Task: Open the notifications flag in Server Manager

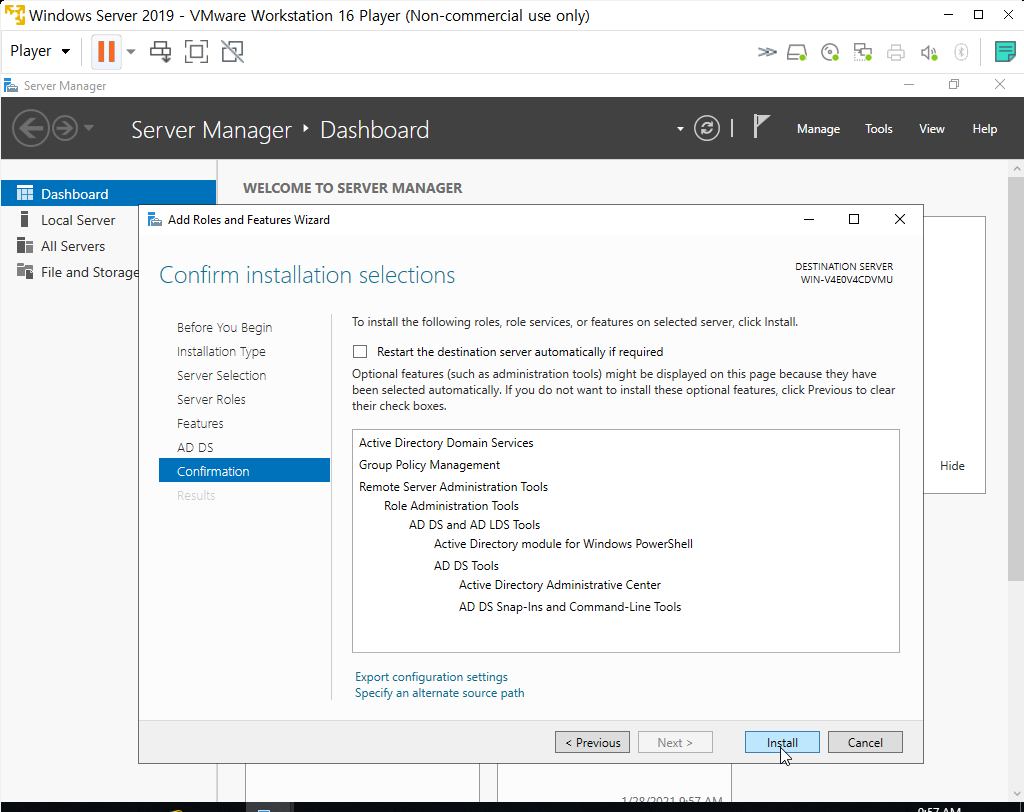Action: point(761,127)
